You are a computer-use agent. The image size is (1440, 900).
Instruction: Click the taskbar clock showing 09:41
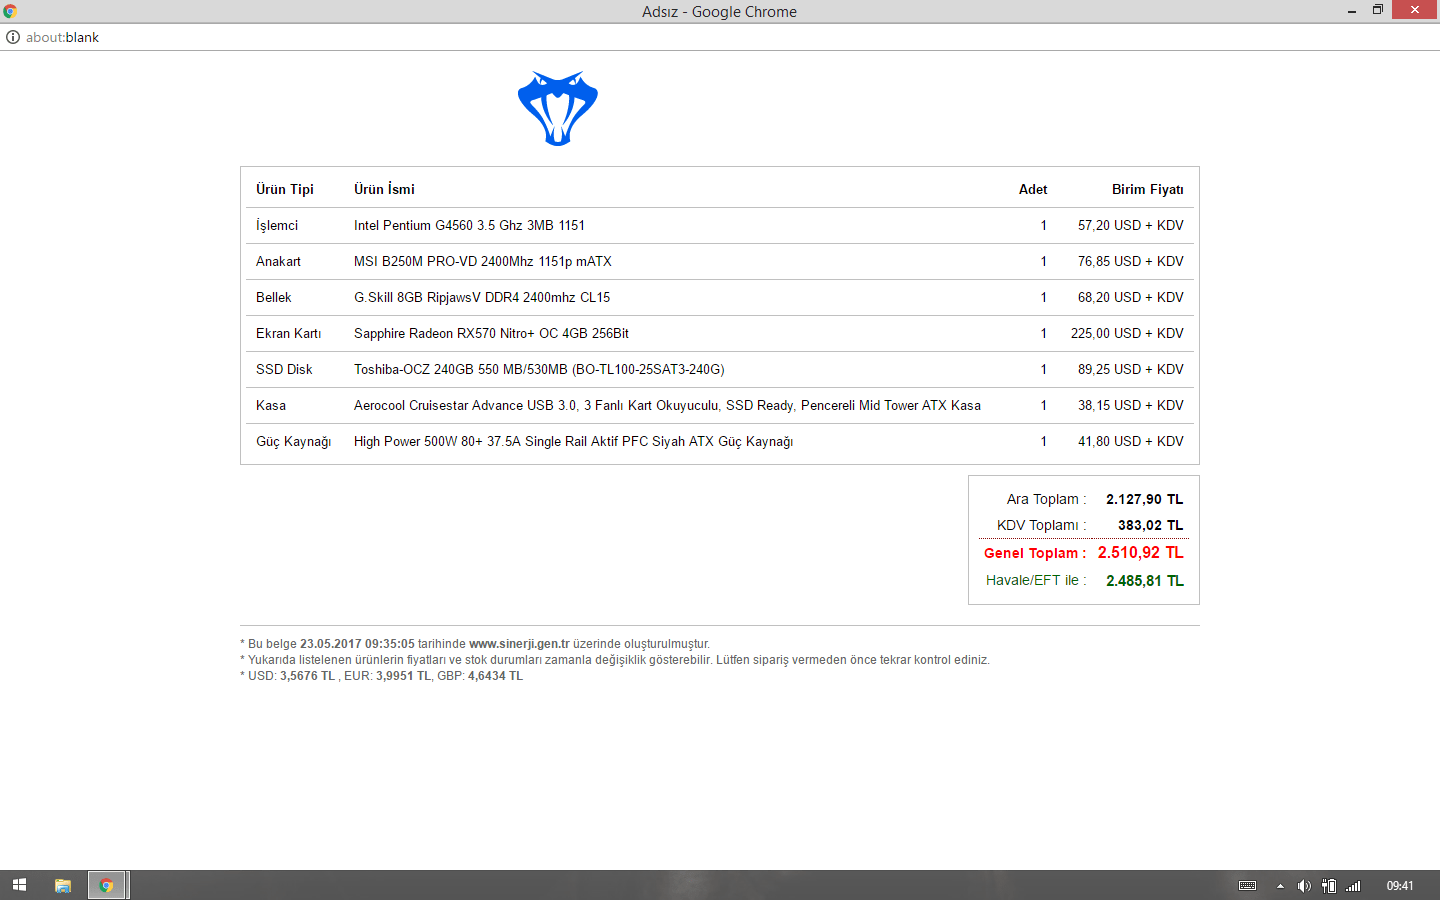coord(1400,886)
